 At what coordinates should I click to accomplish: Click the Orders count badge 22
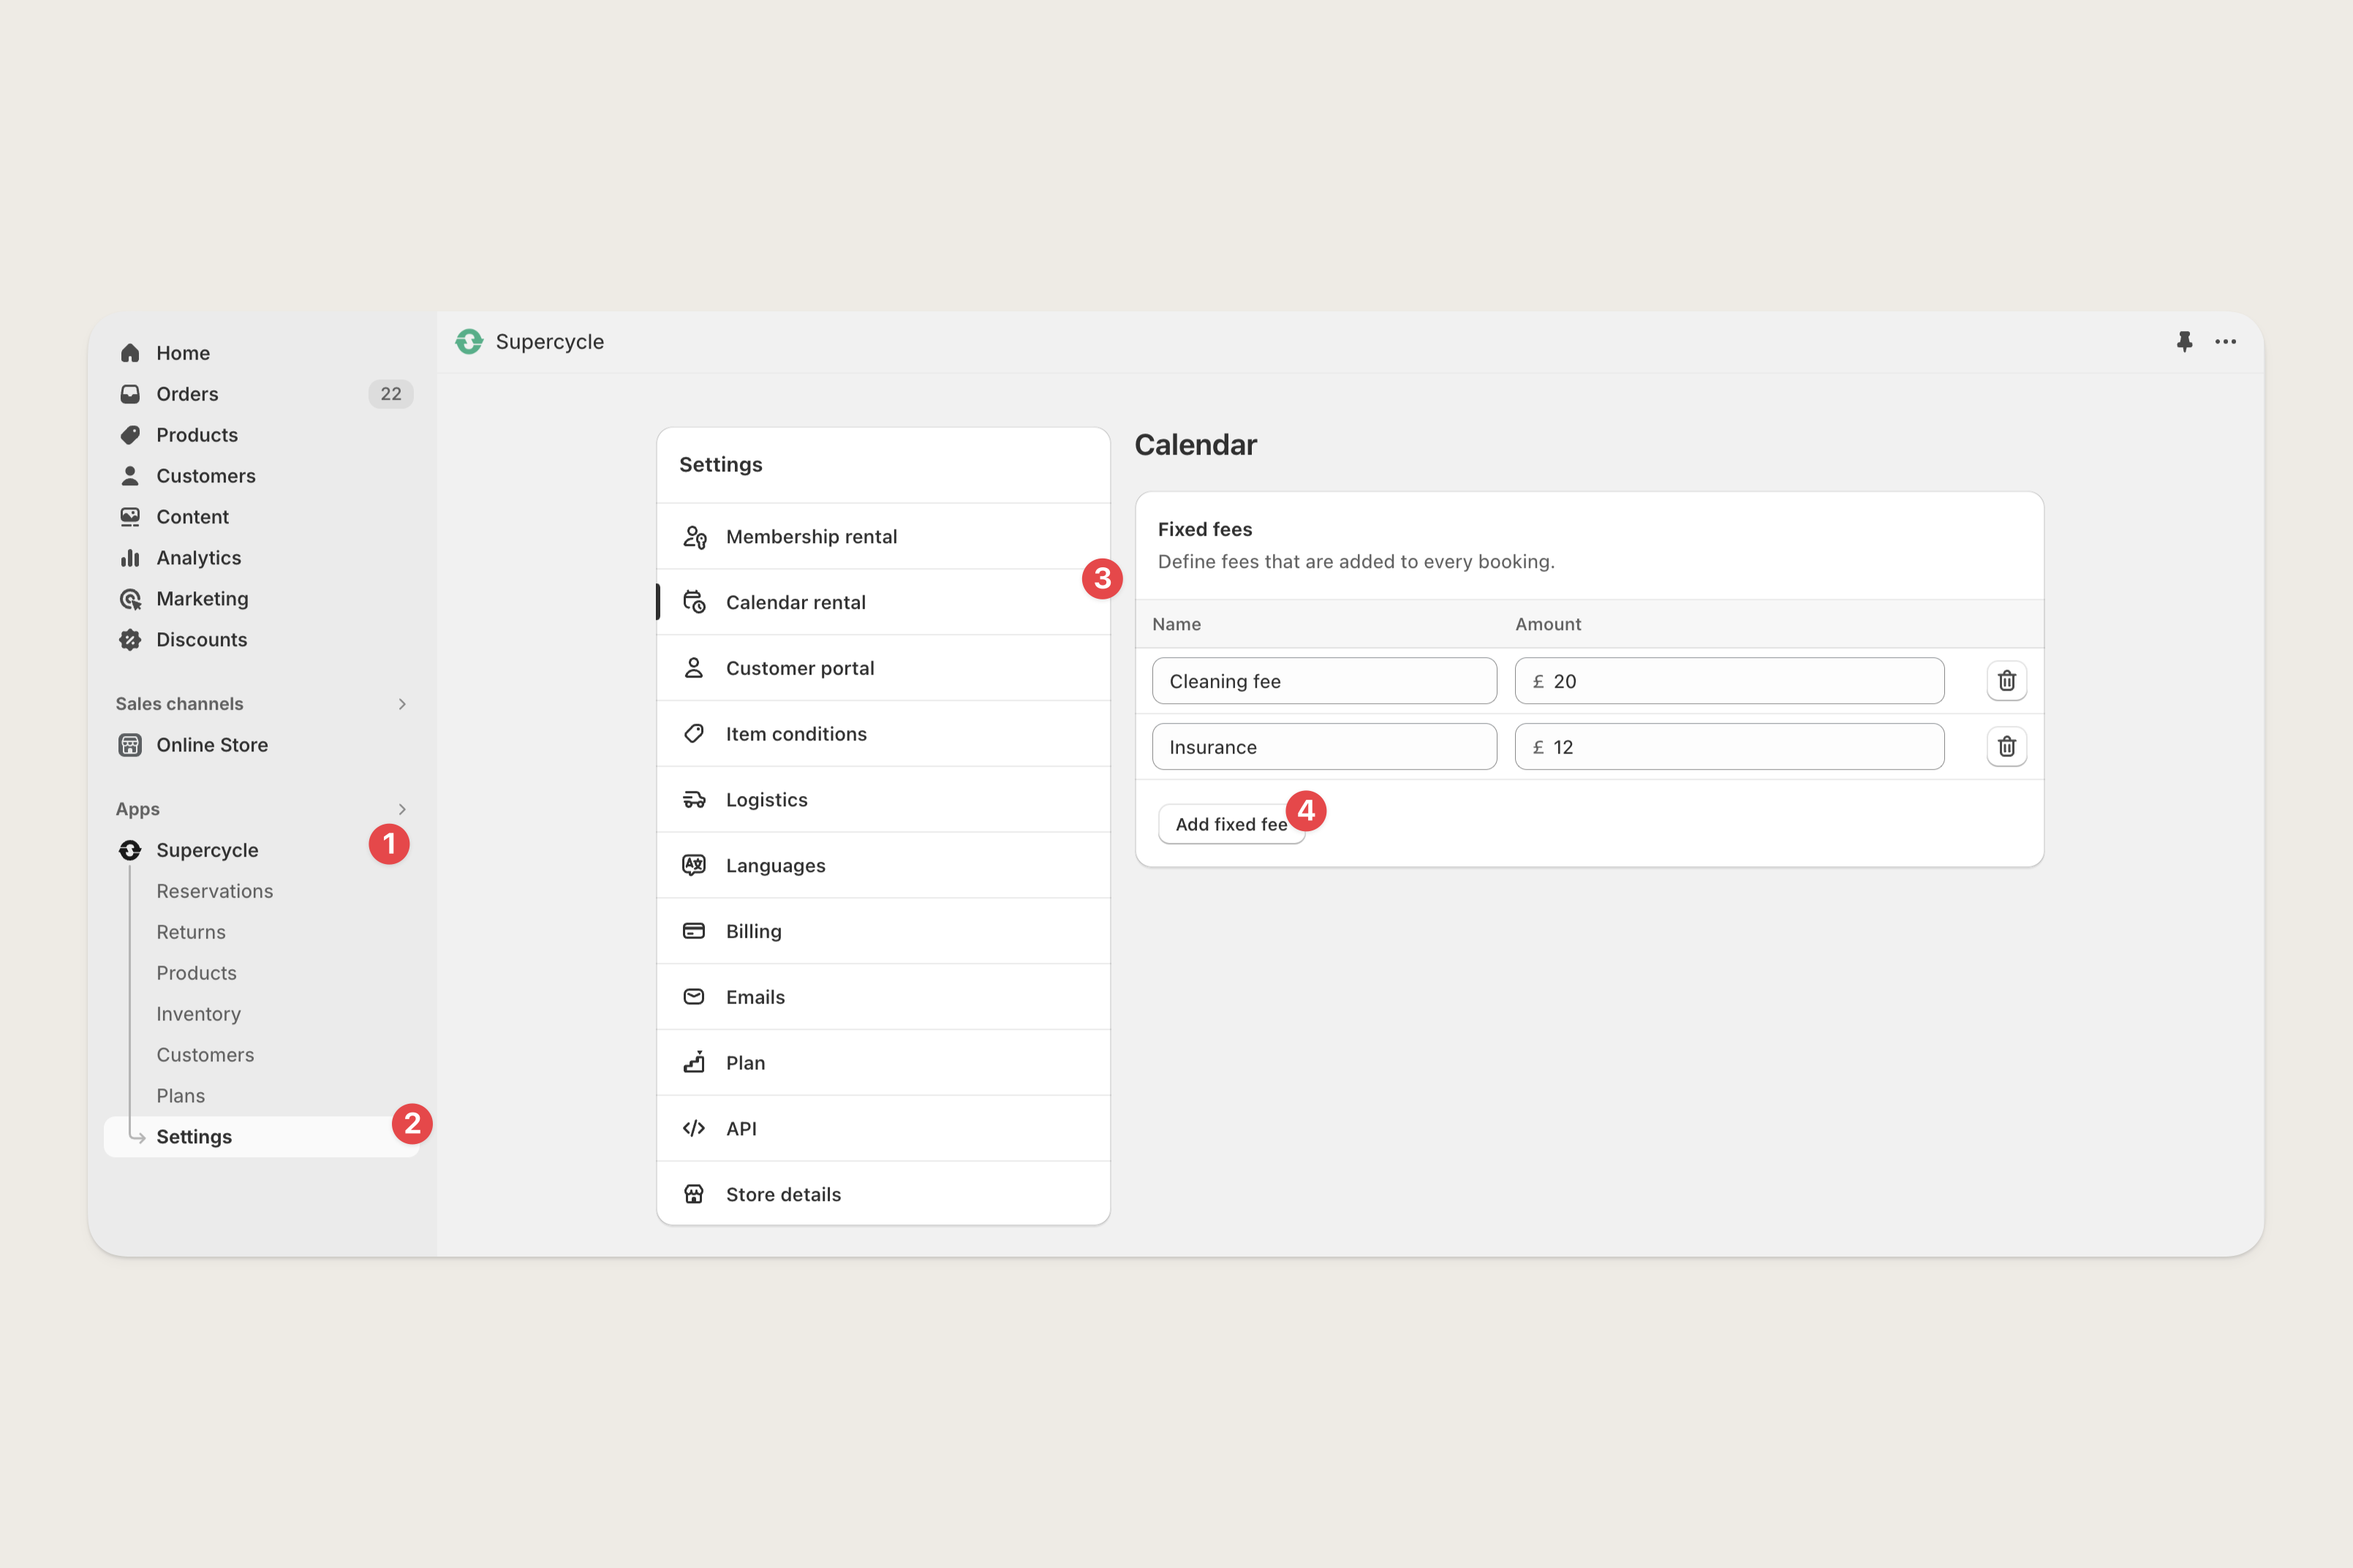[x=390, y=394]
